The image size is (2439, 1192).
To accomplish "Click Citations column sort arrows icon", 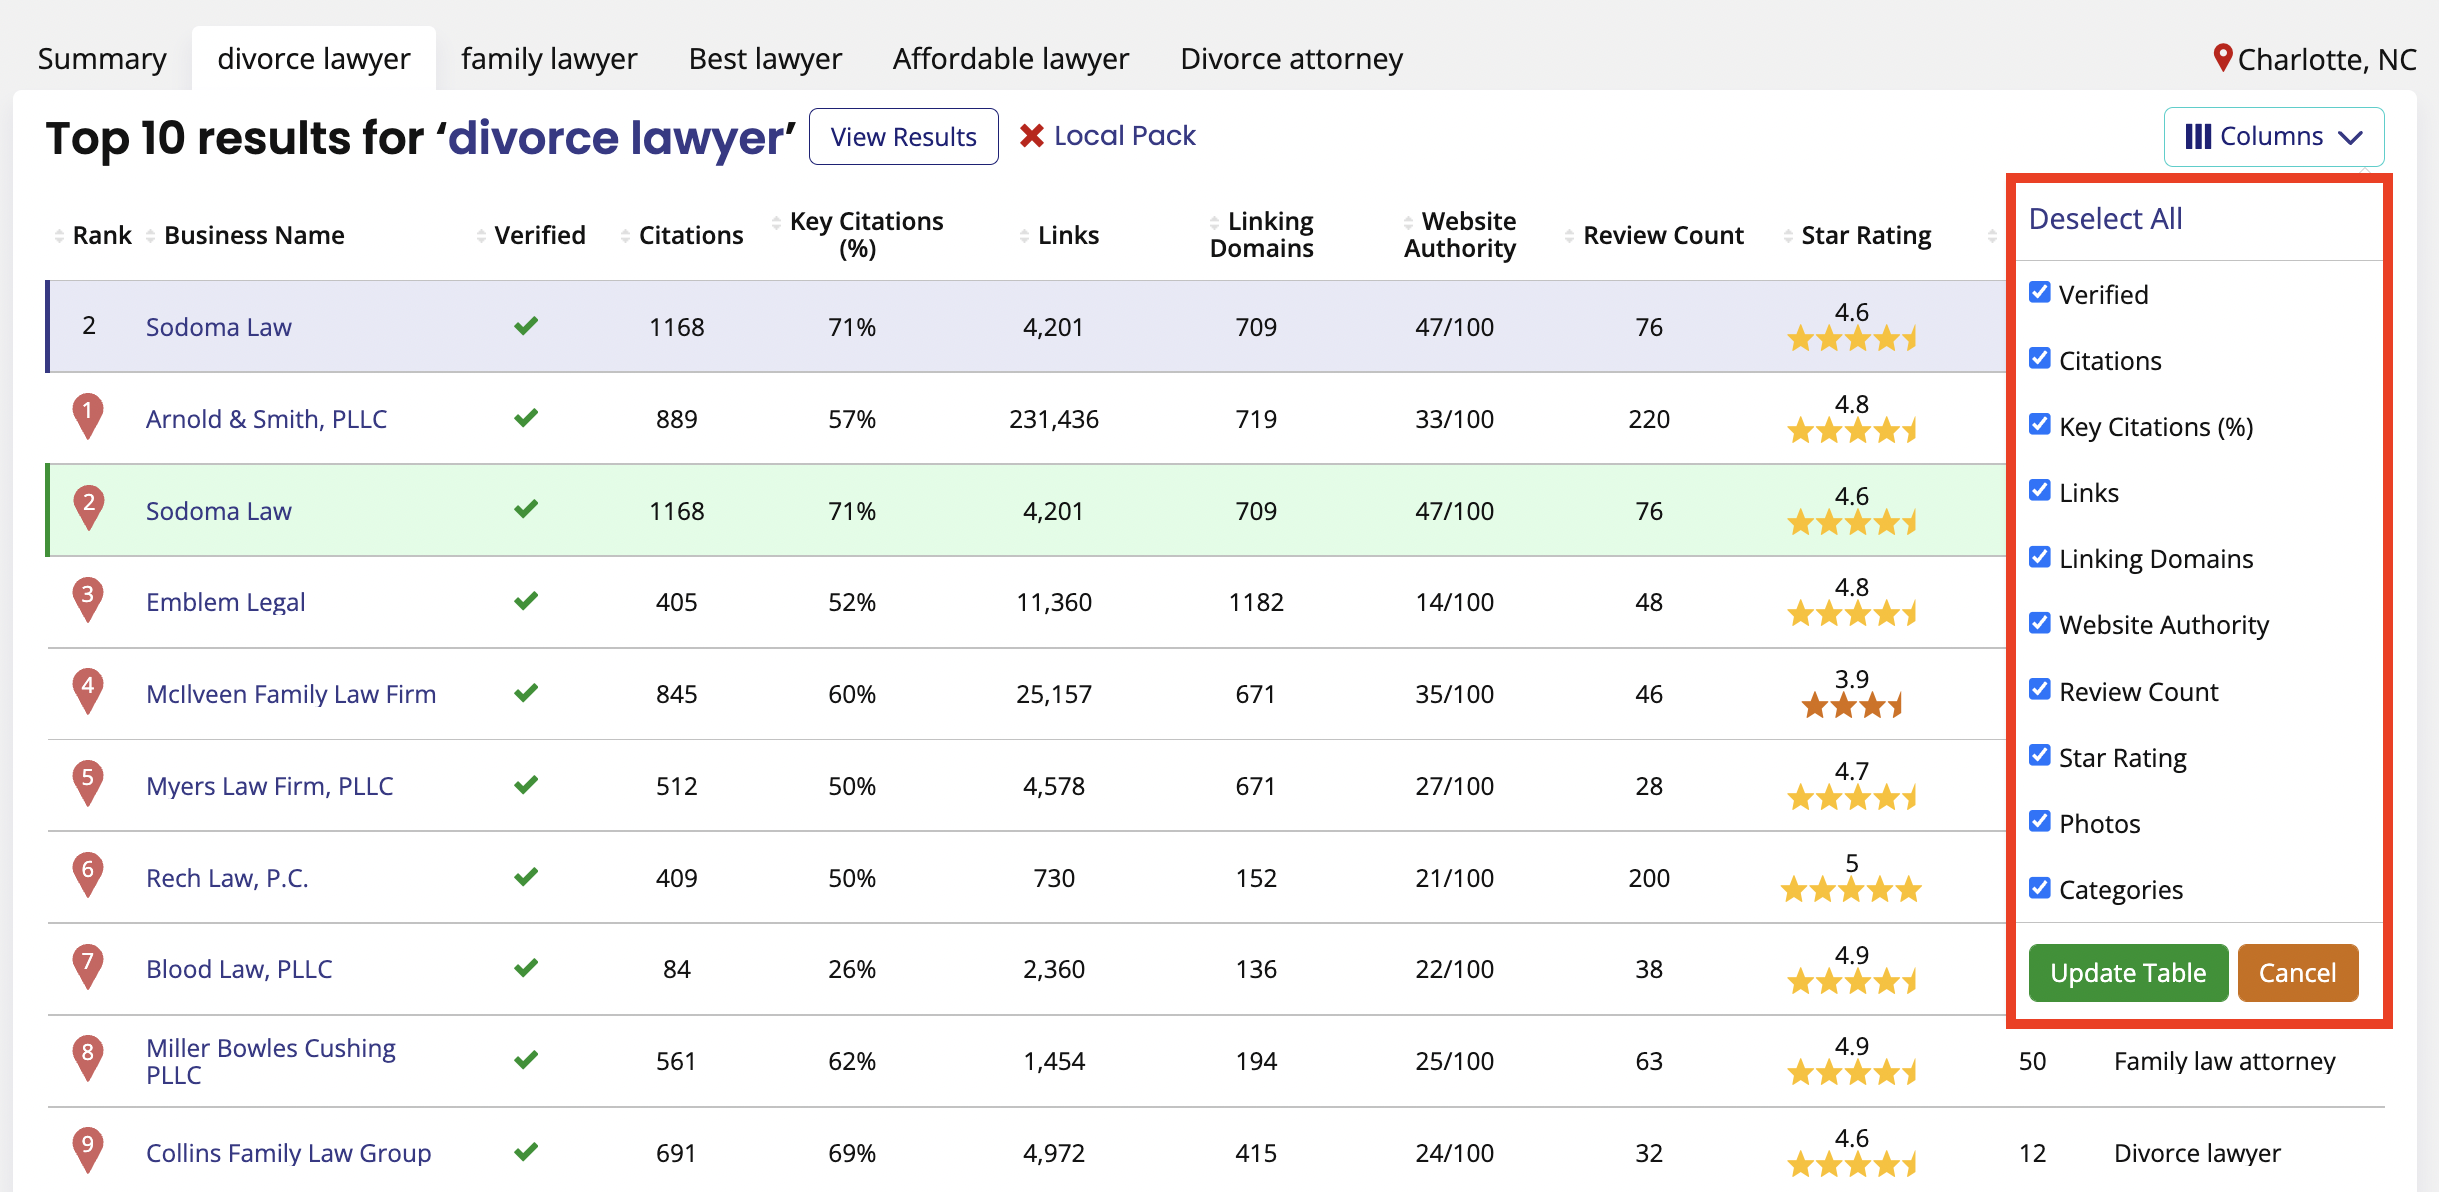I will 625,236.
